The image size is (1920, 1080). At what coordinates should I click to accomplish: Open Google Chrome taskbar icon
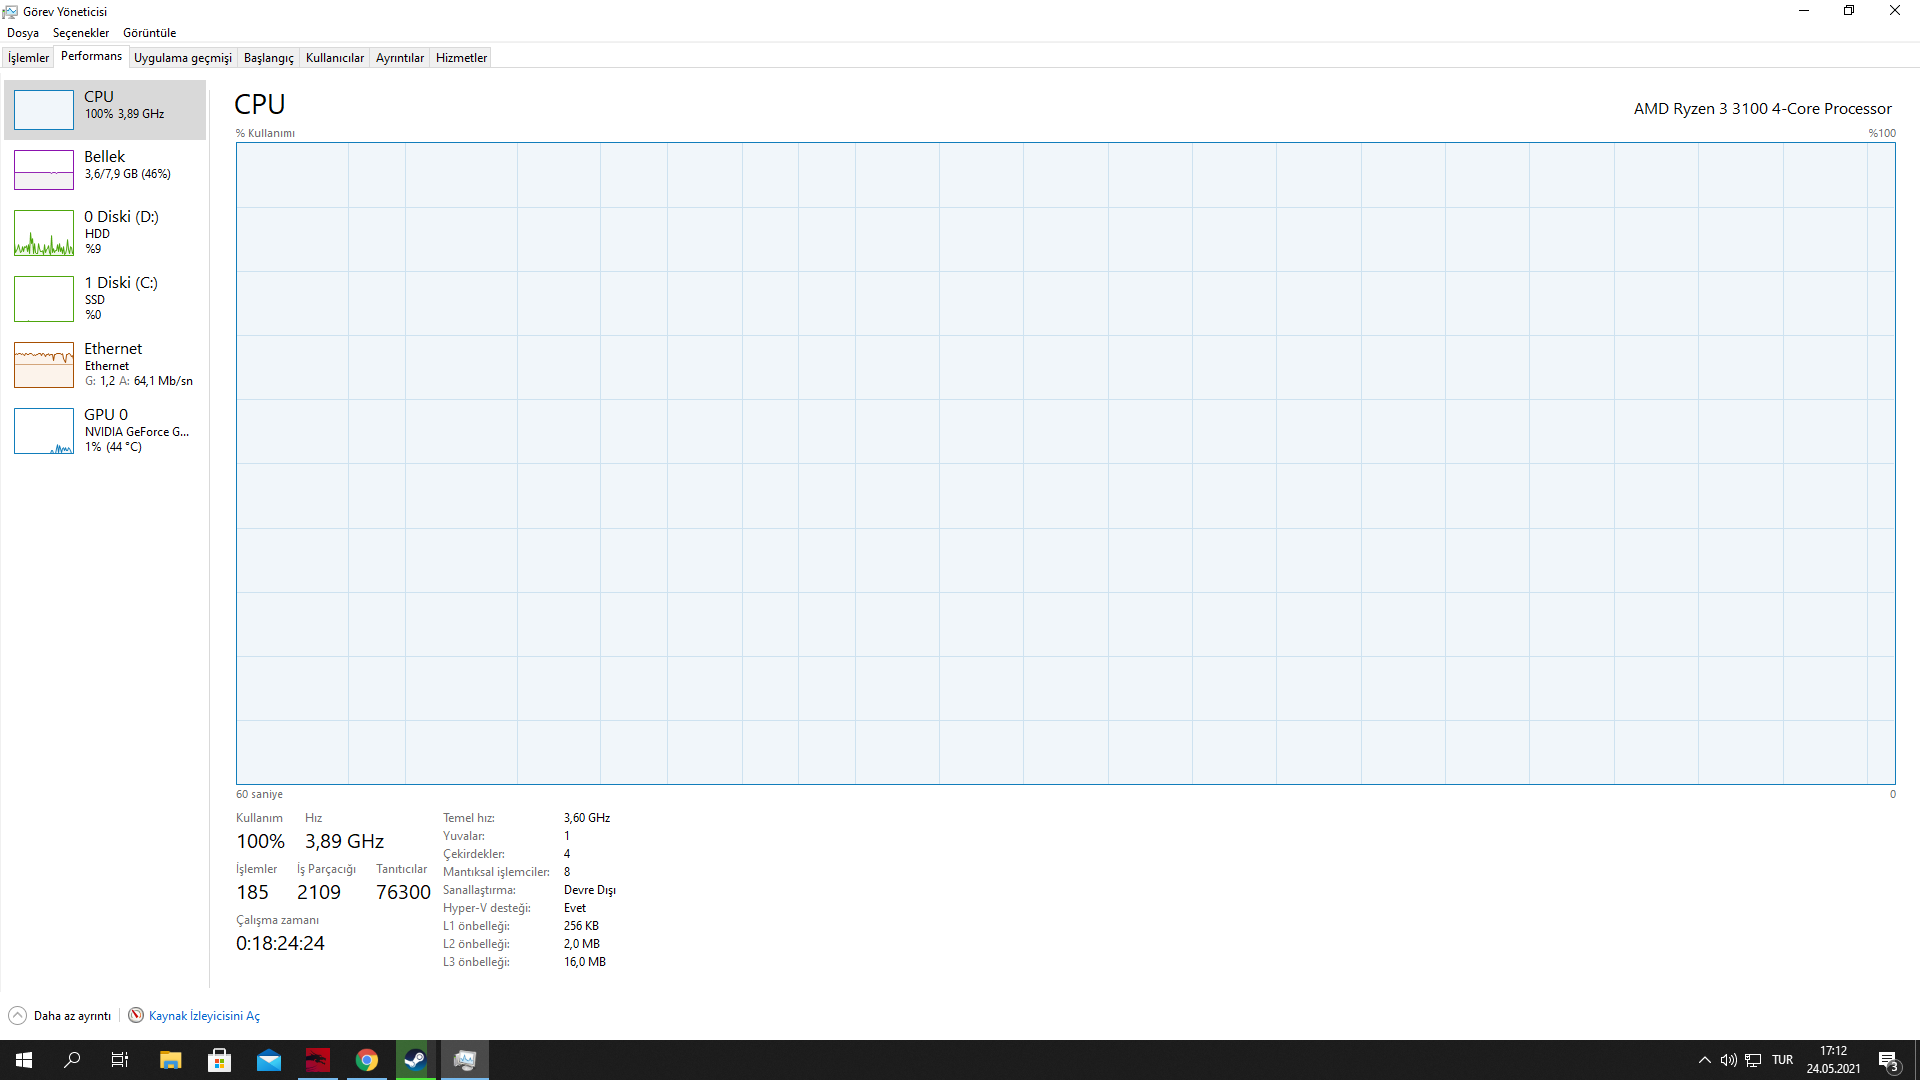coord(367,1060)
